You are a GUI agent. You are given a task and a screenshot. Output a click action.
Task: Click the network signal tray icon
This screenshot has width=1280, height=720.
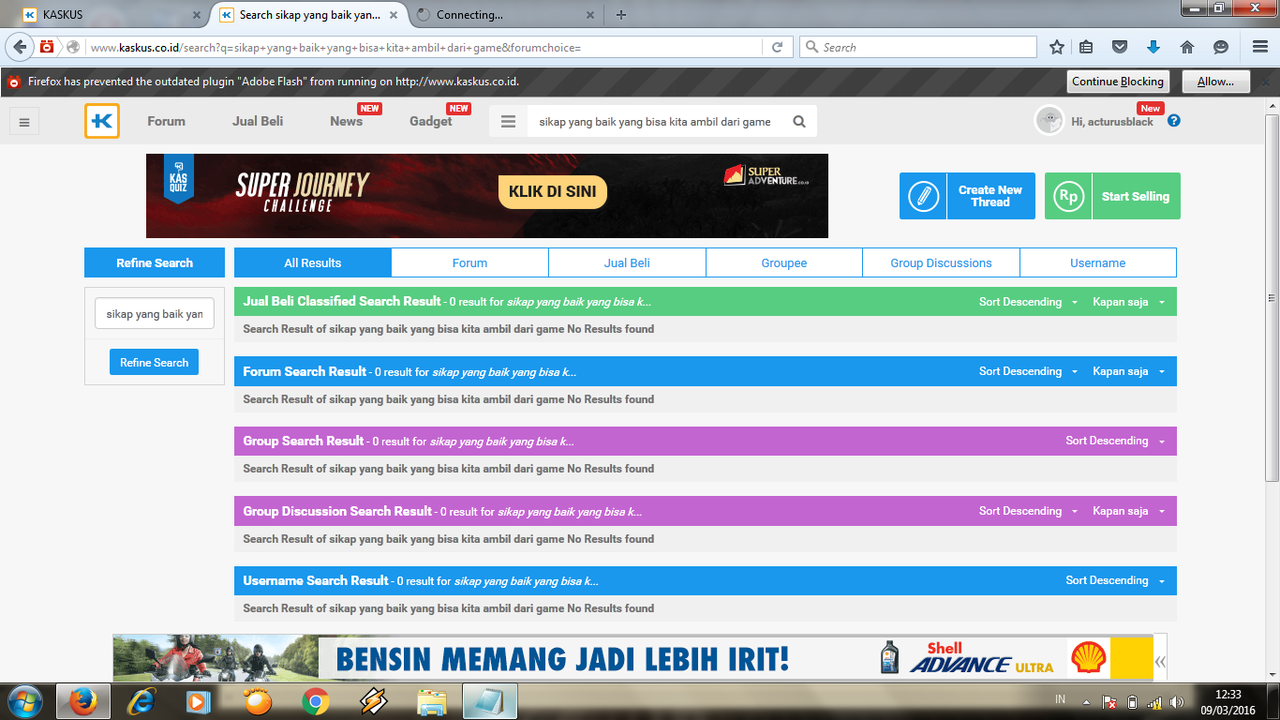(1154, 702)
